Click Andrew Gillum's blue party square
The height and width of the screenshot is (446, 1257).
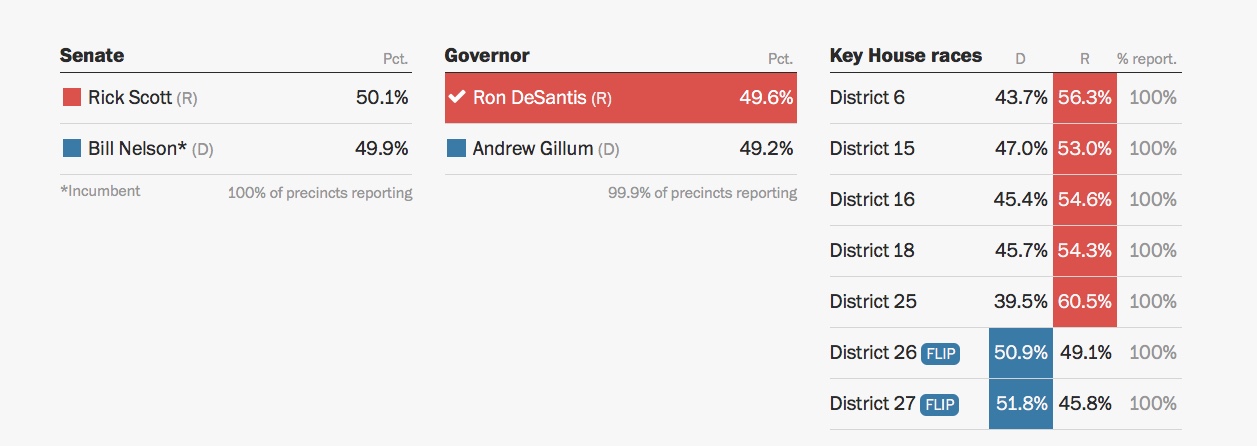click(456, 149)
